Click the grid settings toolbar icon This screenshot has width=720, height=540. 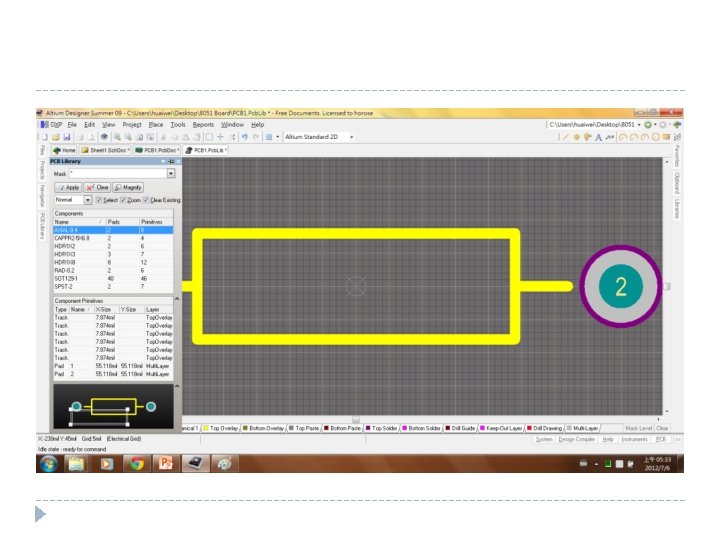269,137
